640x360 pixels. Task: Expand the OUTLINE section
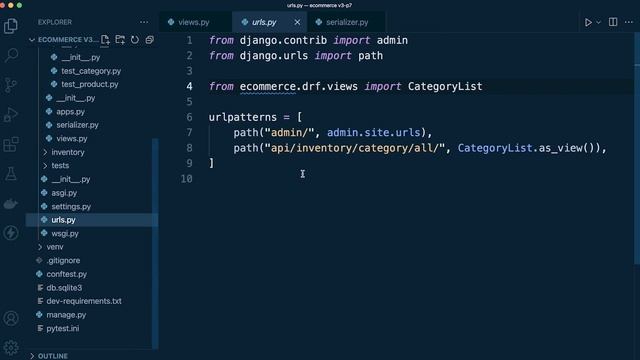click(x=53, y=356)
